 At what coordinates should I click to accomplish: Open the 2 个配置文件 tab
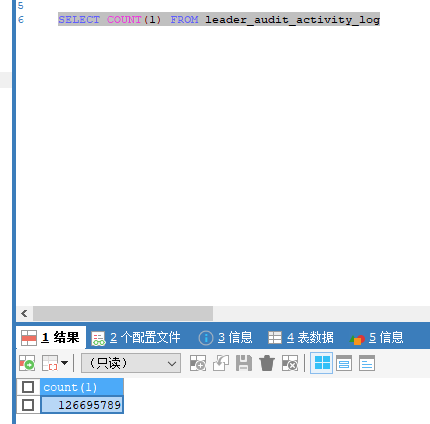pos(136,338)
